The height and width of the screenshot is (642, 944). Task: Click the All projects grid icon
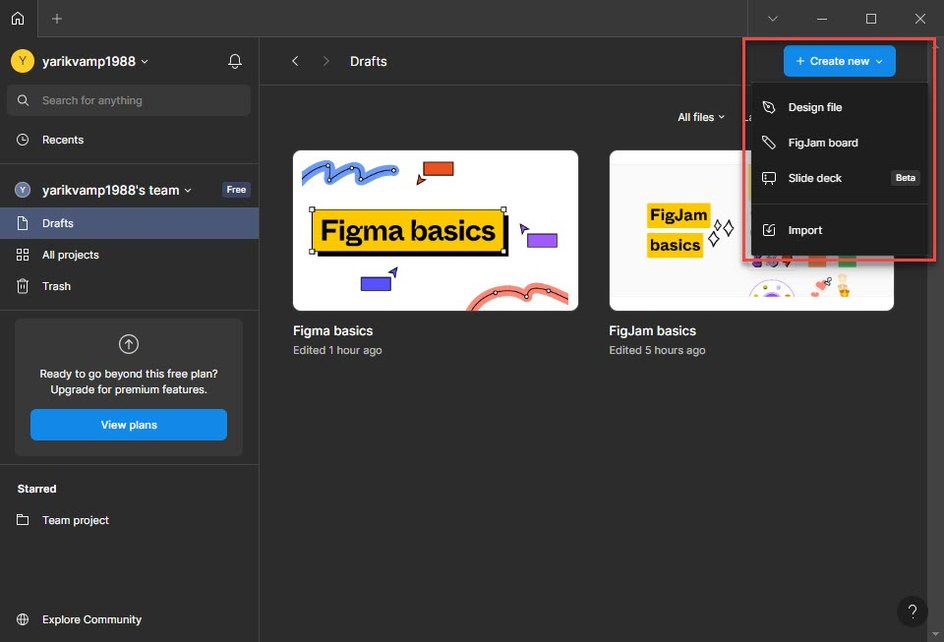click(22, 255)
